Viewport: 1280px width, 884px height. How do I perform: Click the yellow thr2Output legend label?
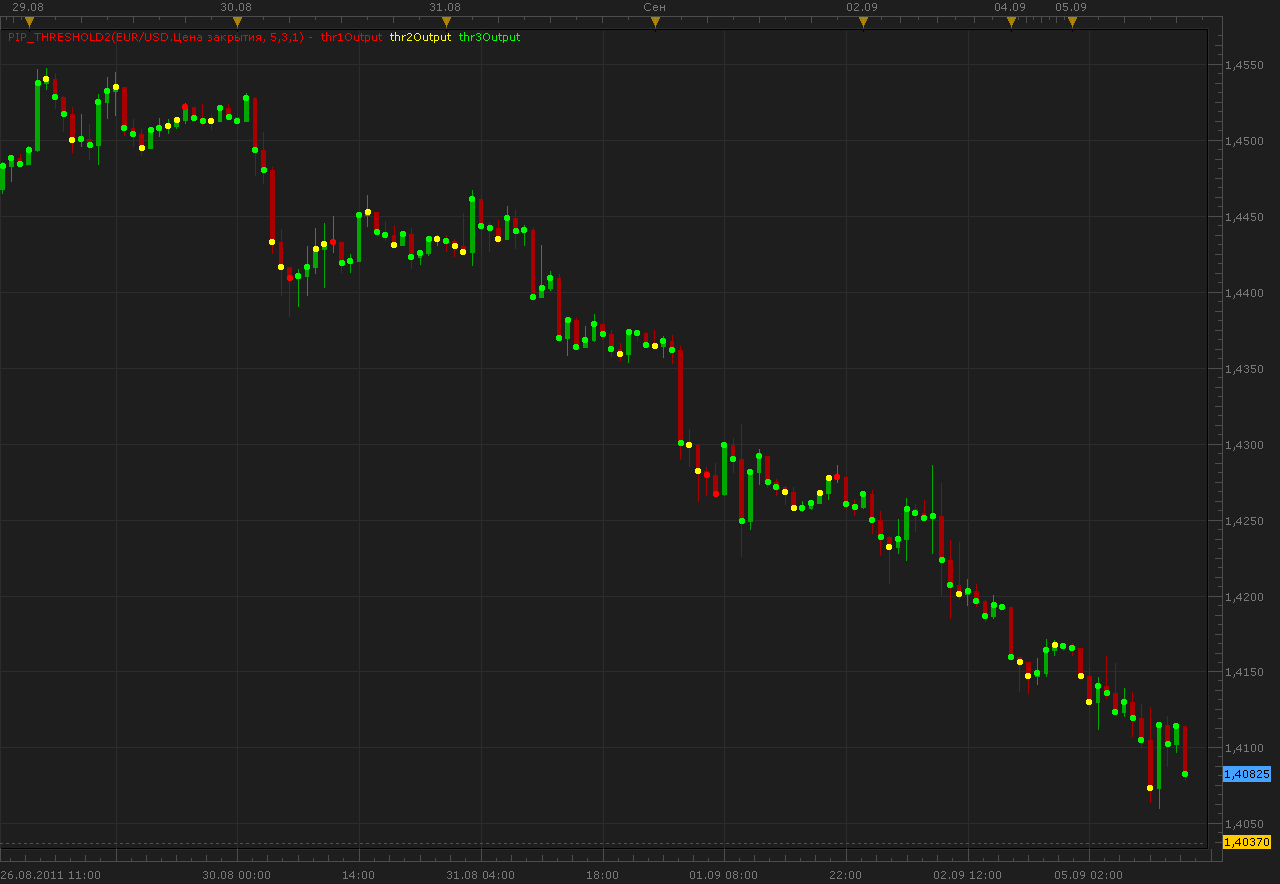click(x=421, y=37)
